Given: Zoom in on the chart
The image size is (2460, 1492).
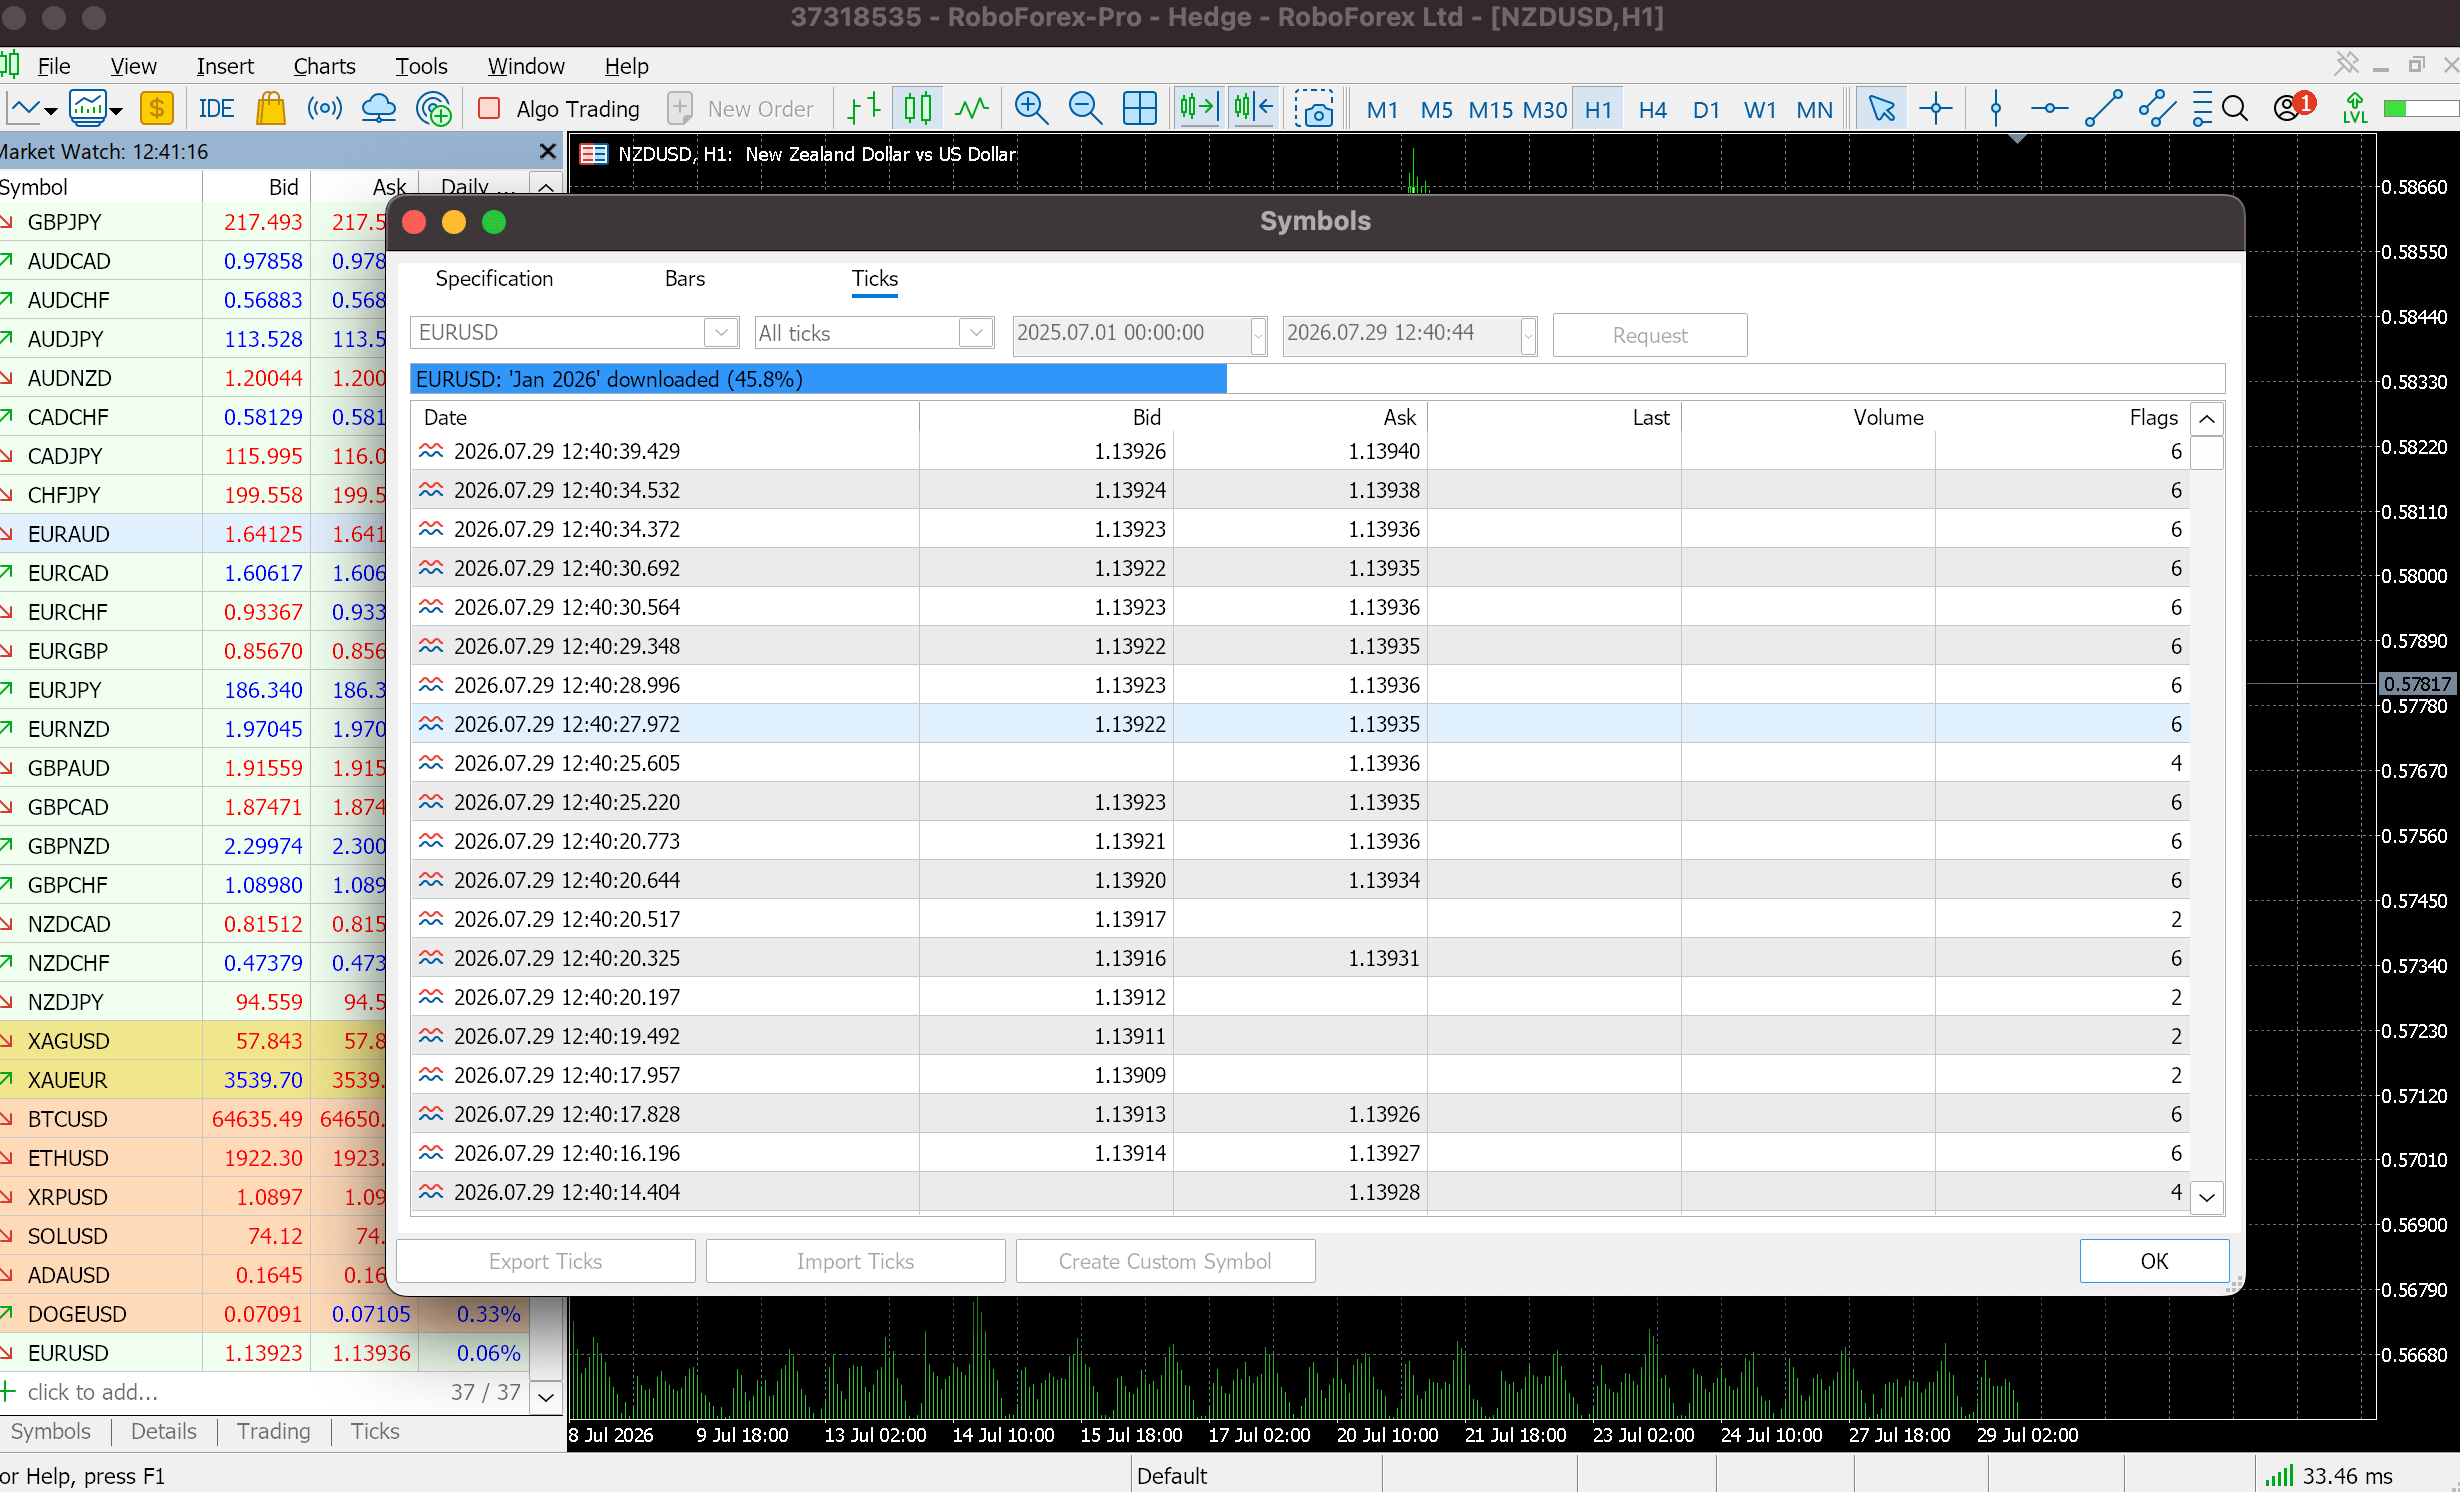Looking at the screenshot, I should pyautogui.click(x=1031, y=108).
